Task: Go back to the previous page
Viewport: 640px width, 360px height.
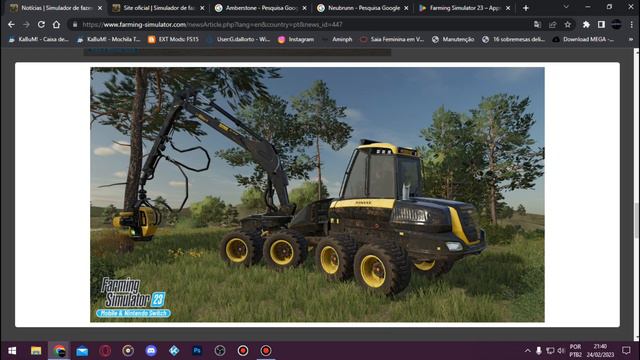Action: pyautogui.click(x=11, y=24)
